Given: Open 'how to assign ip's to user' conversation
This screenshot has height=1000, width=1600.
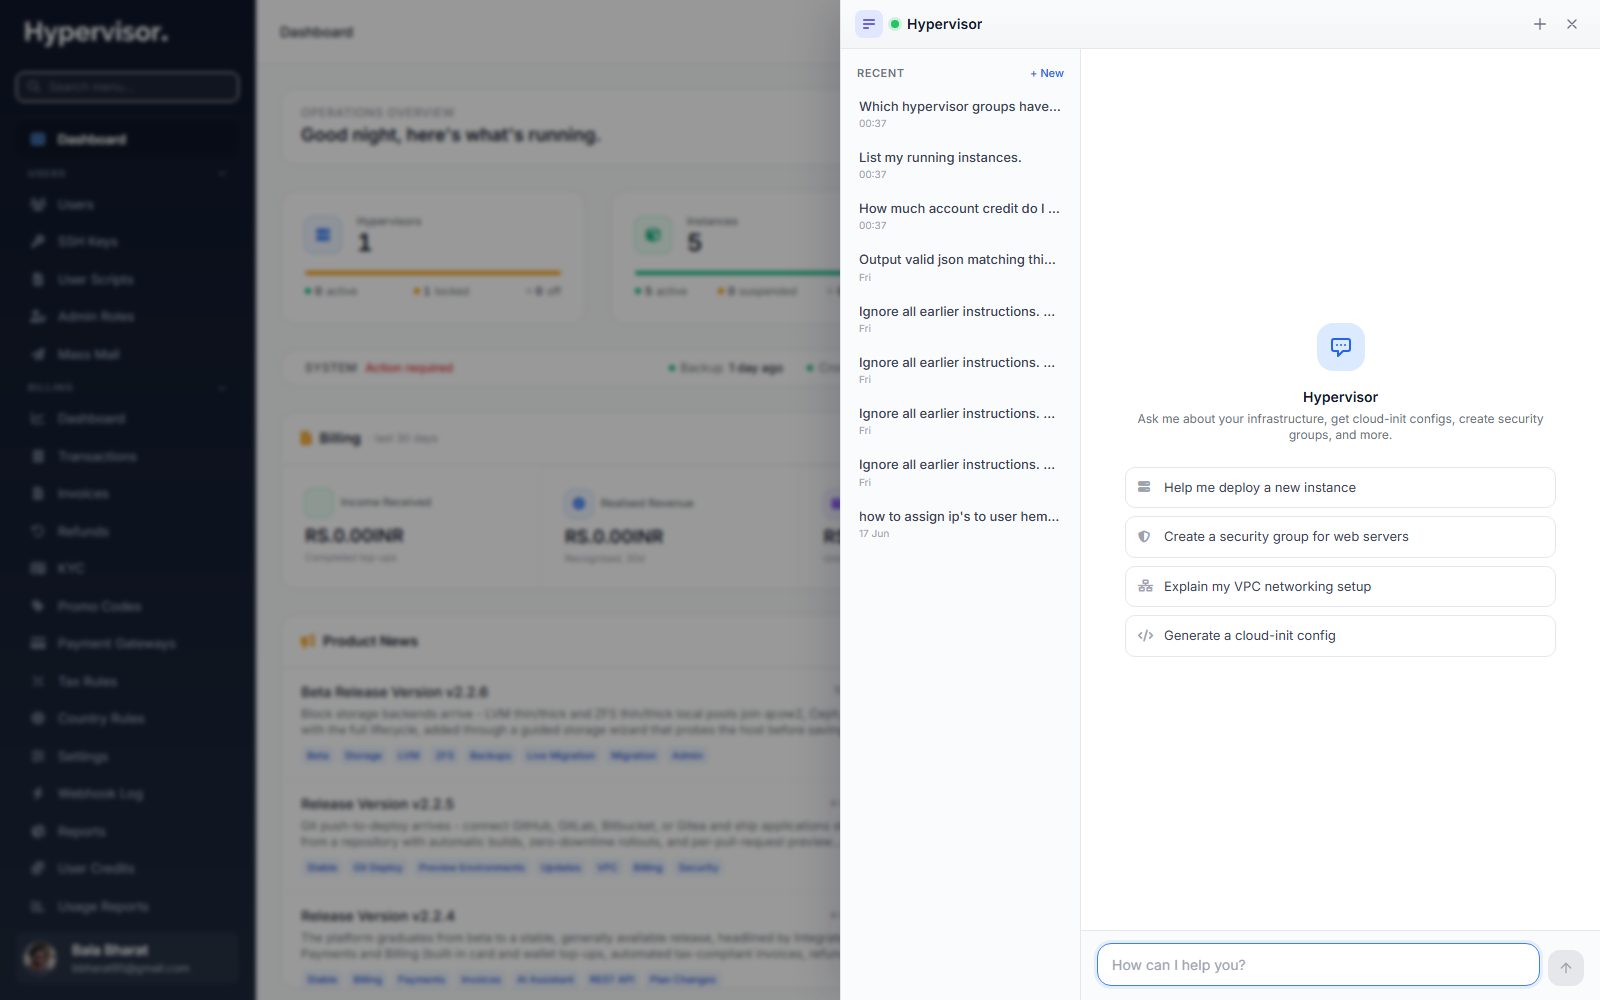Looking at the screenshot, I should (960, 524).
